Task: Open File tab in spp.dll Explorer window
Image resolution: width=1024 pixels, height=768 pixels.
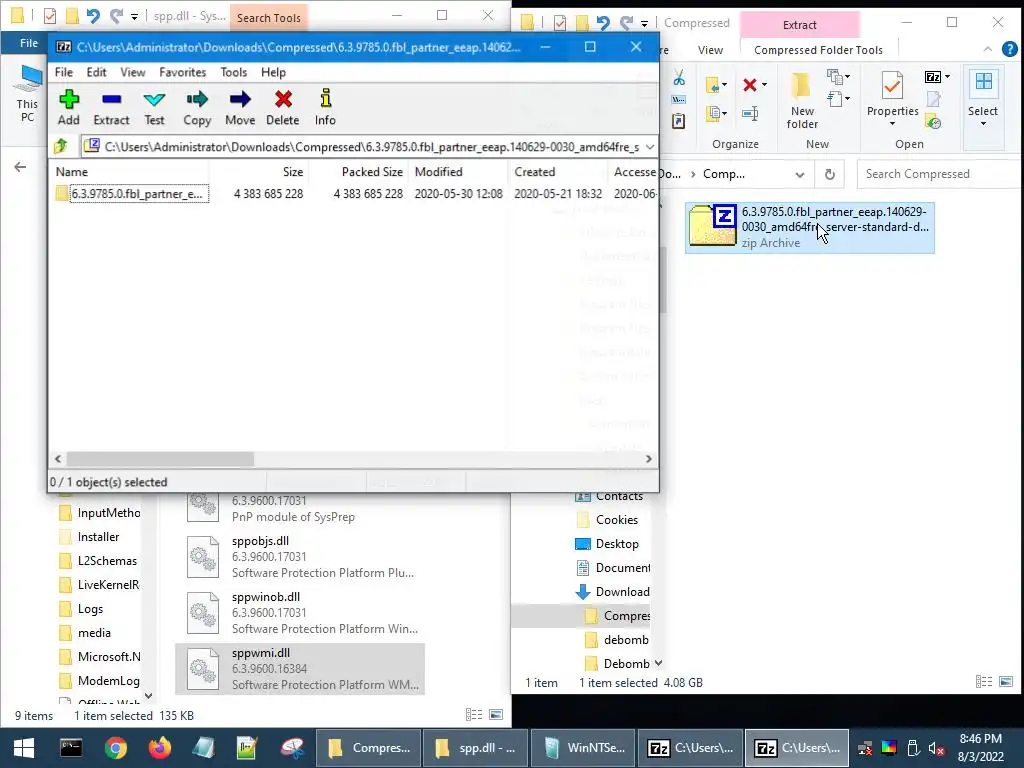Action: tap(29, 42)
